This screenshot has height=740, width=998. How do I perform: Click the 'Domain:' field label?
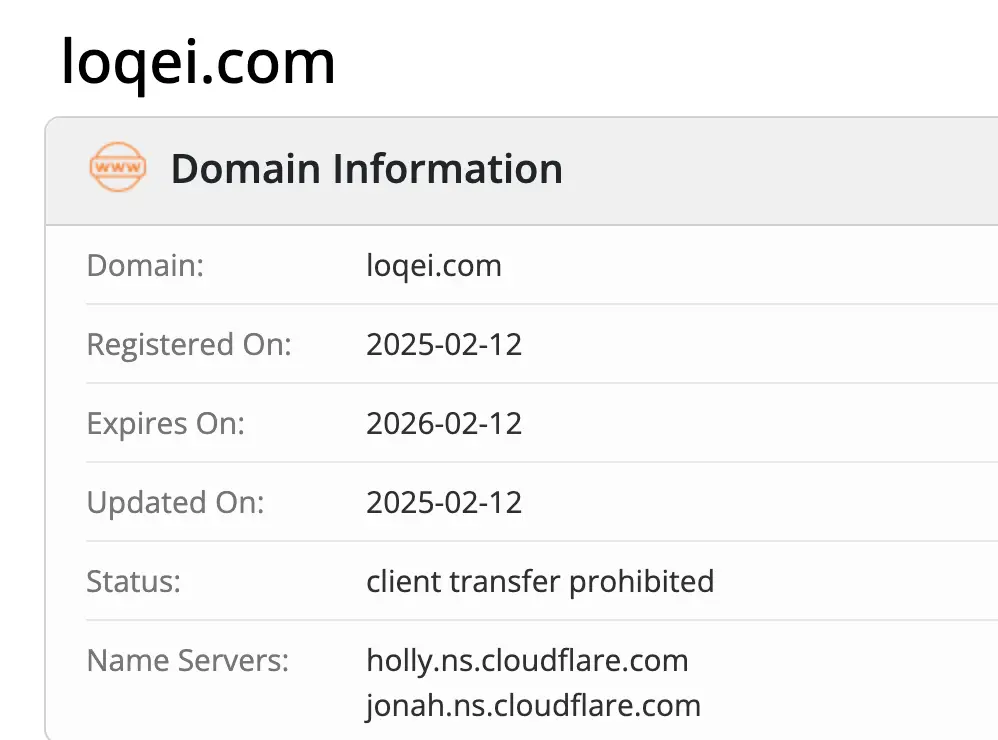tap(145, 266)
